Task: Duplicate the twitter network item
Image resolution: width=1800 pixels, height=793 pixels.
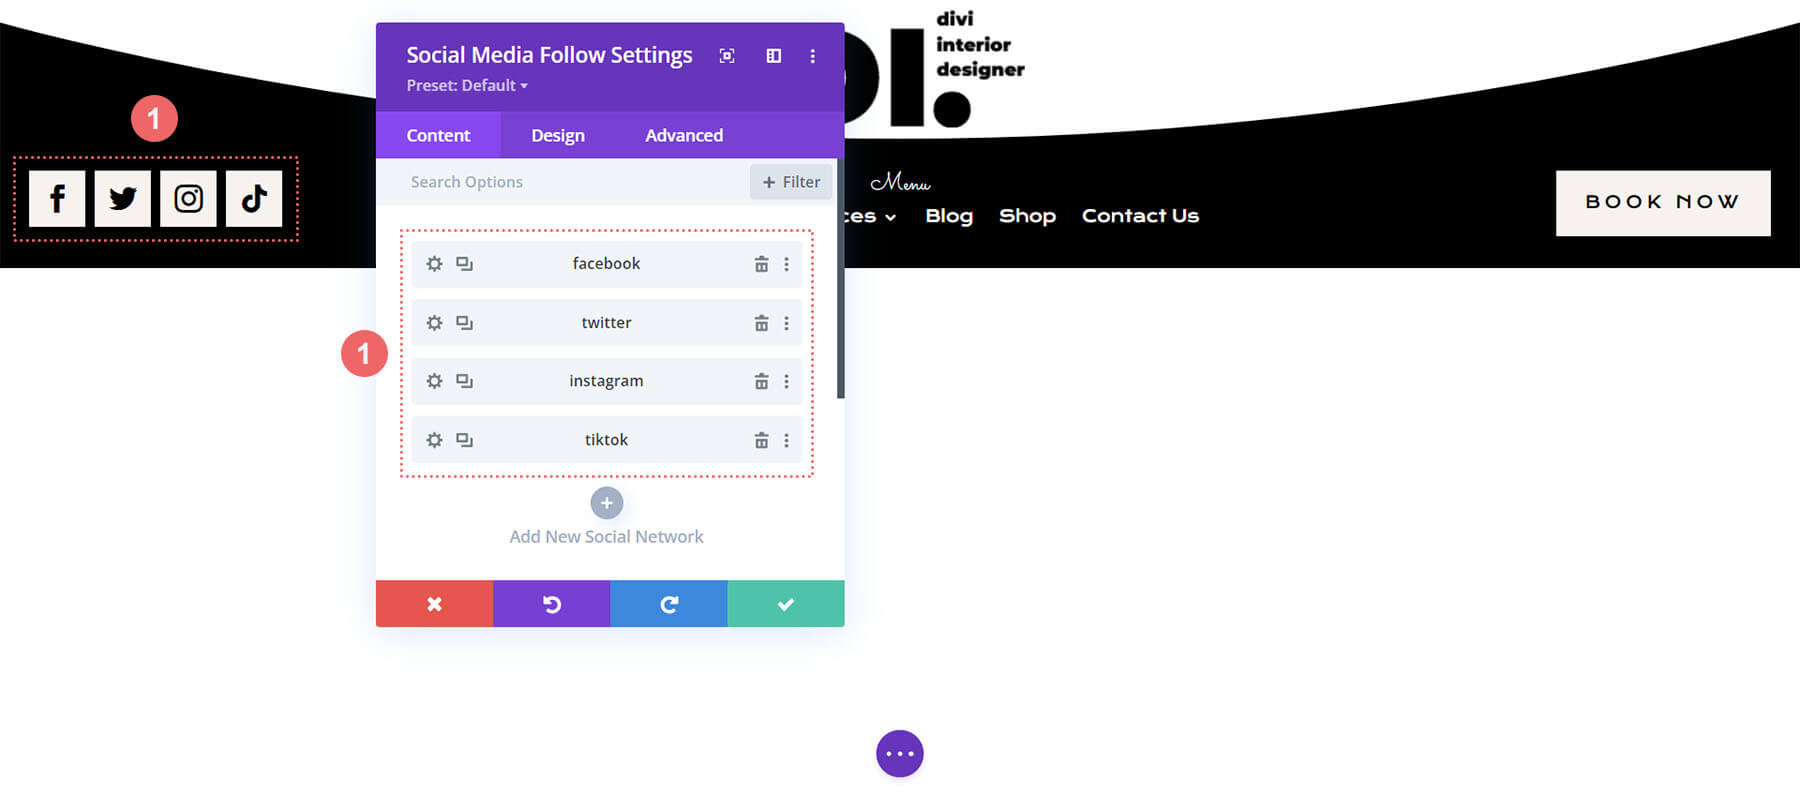Action: (x=464, y=323)
